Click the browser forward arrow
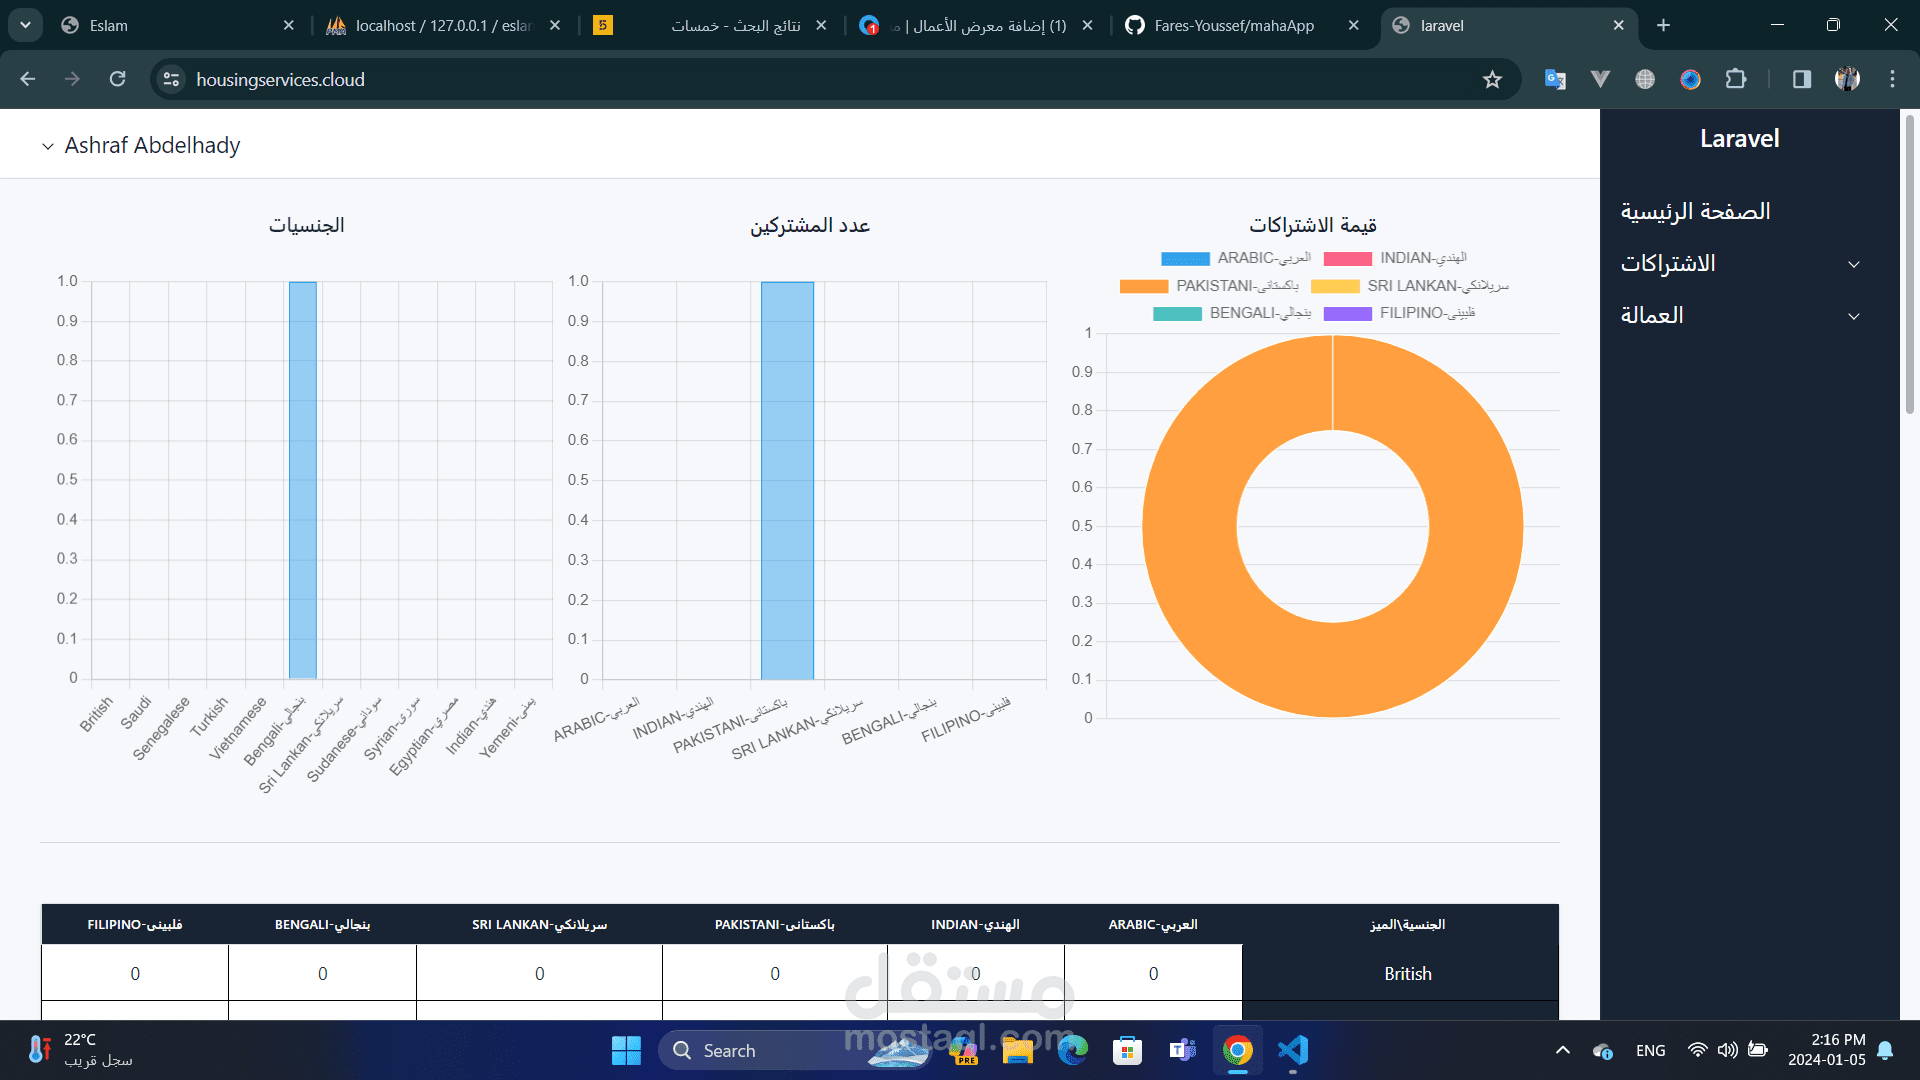Viewport: 1920px width, 1080px height. tap(72, 79)
